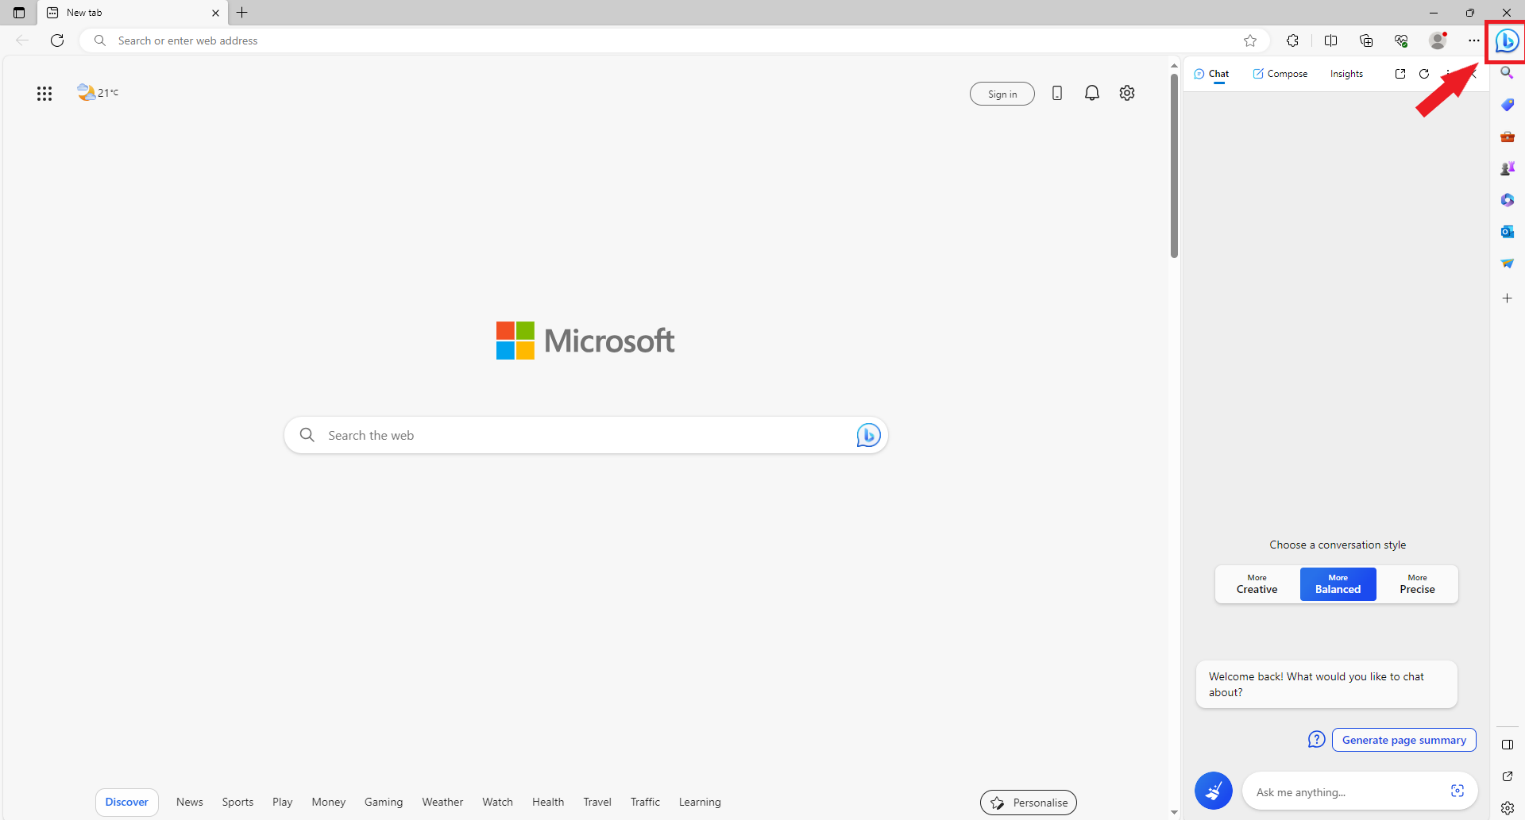Go back with the back arrow
This screenshot has height=820, width=1525.
22,41
